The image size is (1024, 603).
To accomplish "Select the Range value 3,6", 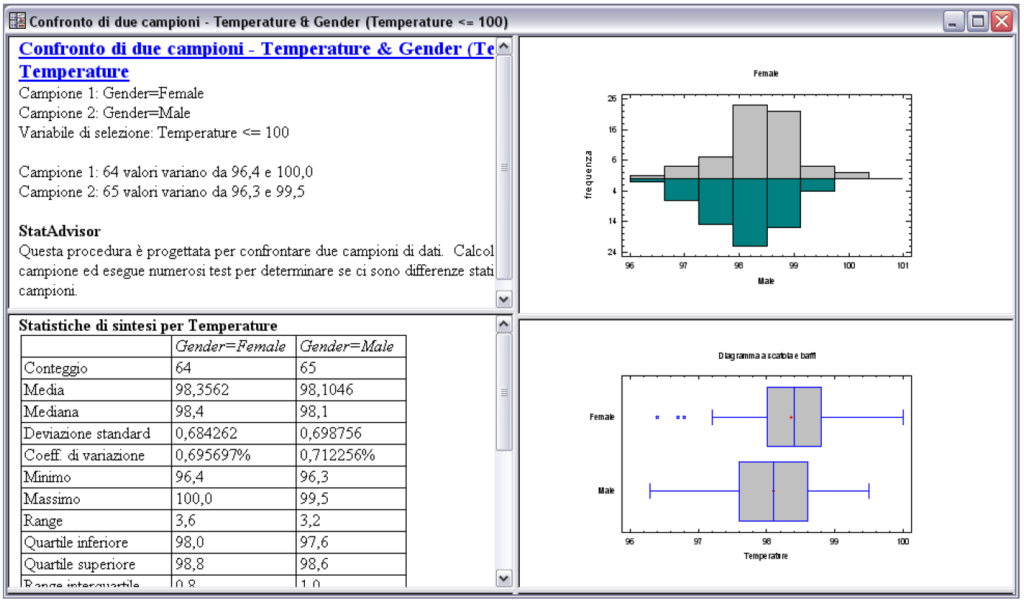I will pos(185,521).
